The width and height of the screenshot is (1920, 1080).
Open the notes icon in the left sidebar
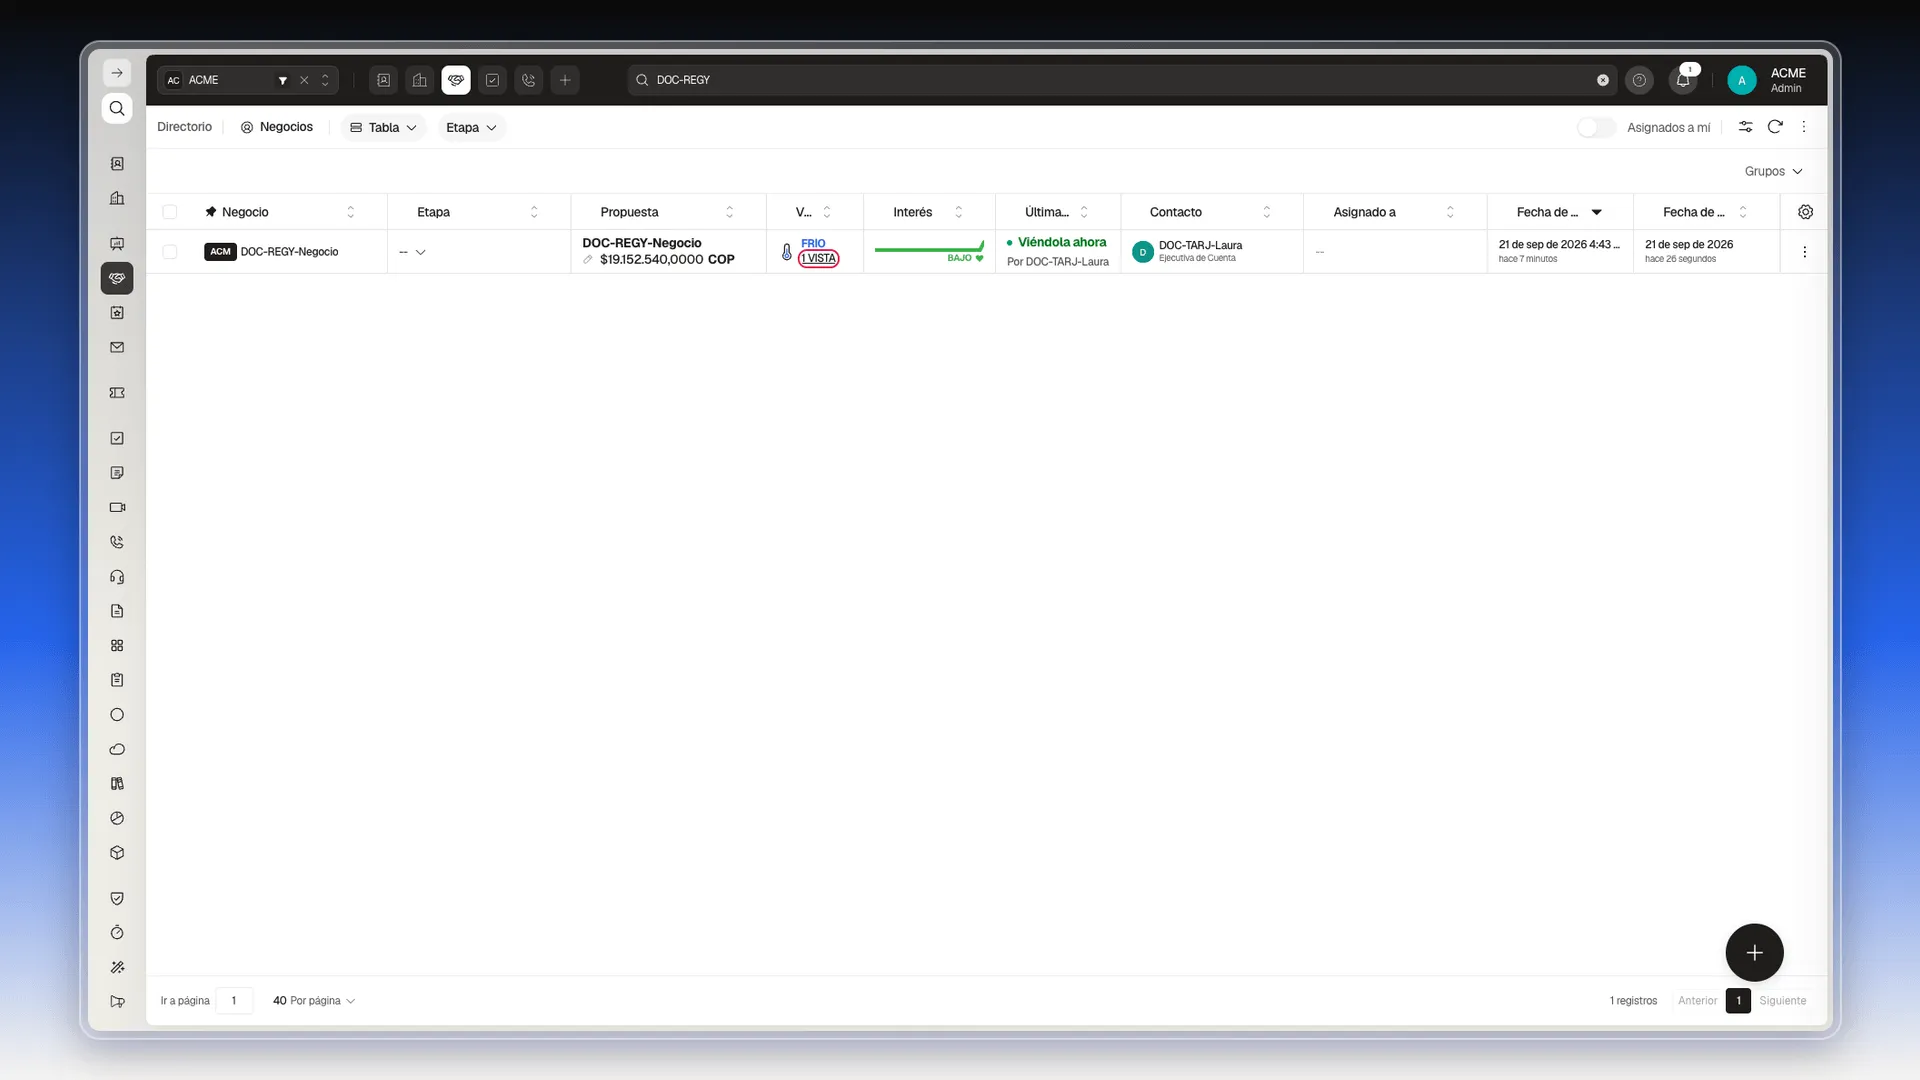click(117, 473)
